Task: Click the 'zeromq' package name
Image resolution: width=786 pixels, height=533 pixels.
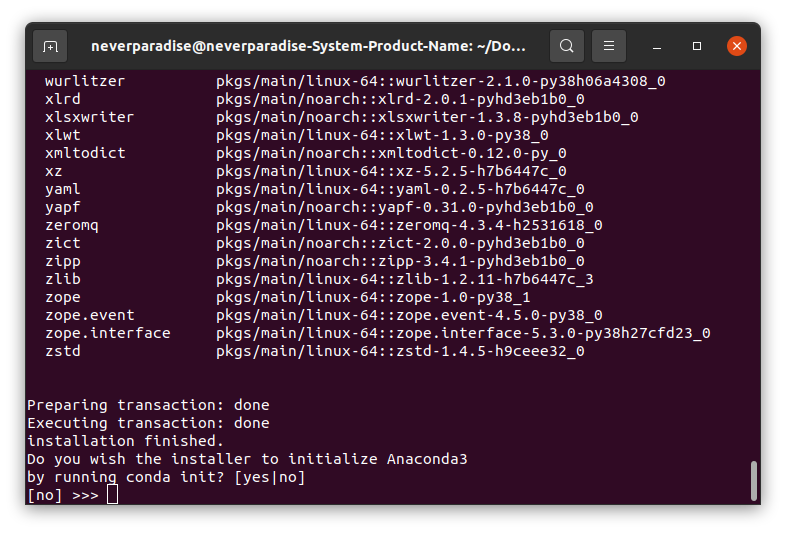Action: point(72,226)
